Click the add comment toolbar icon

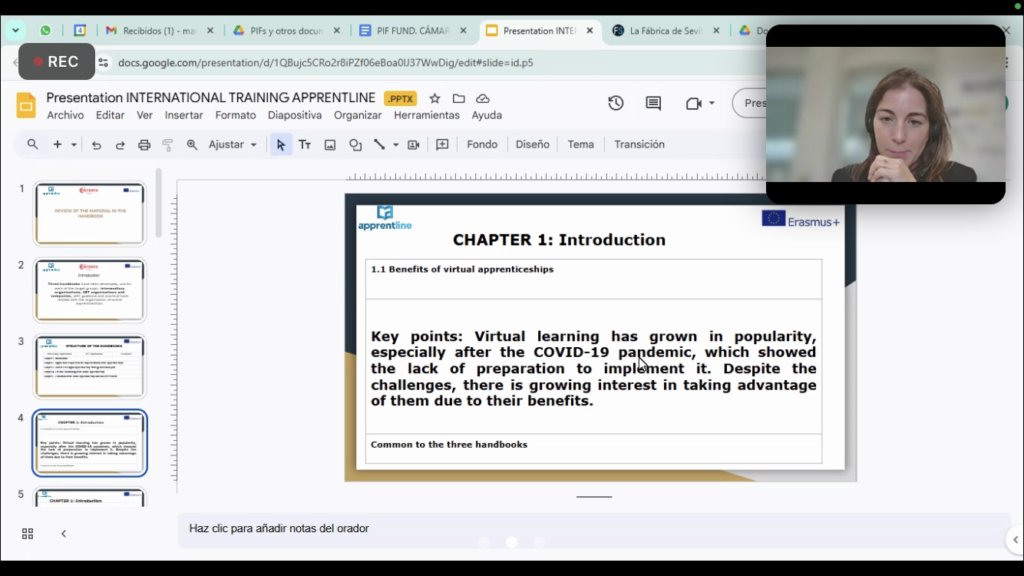[442, 145]
